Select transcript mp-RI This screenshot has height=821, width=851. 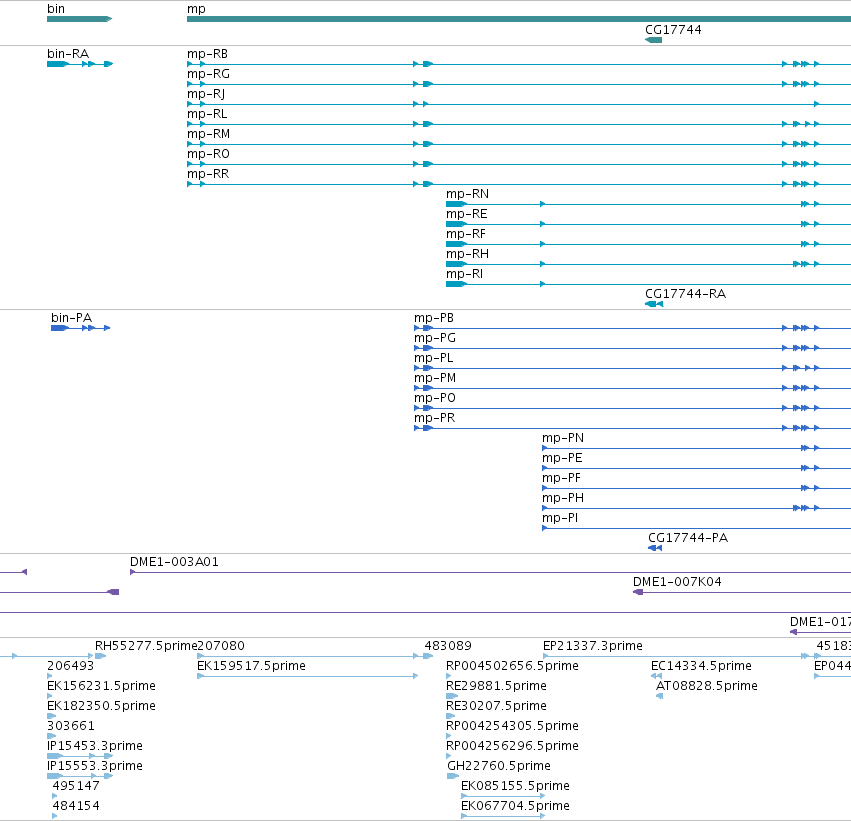coord(464,275)
